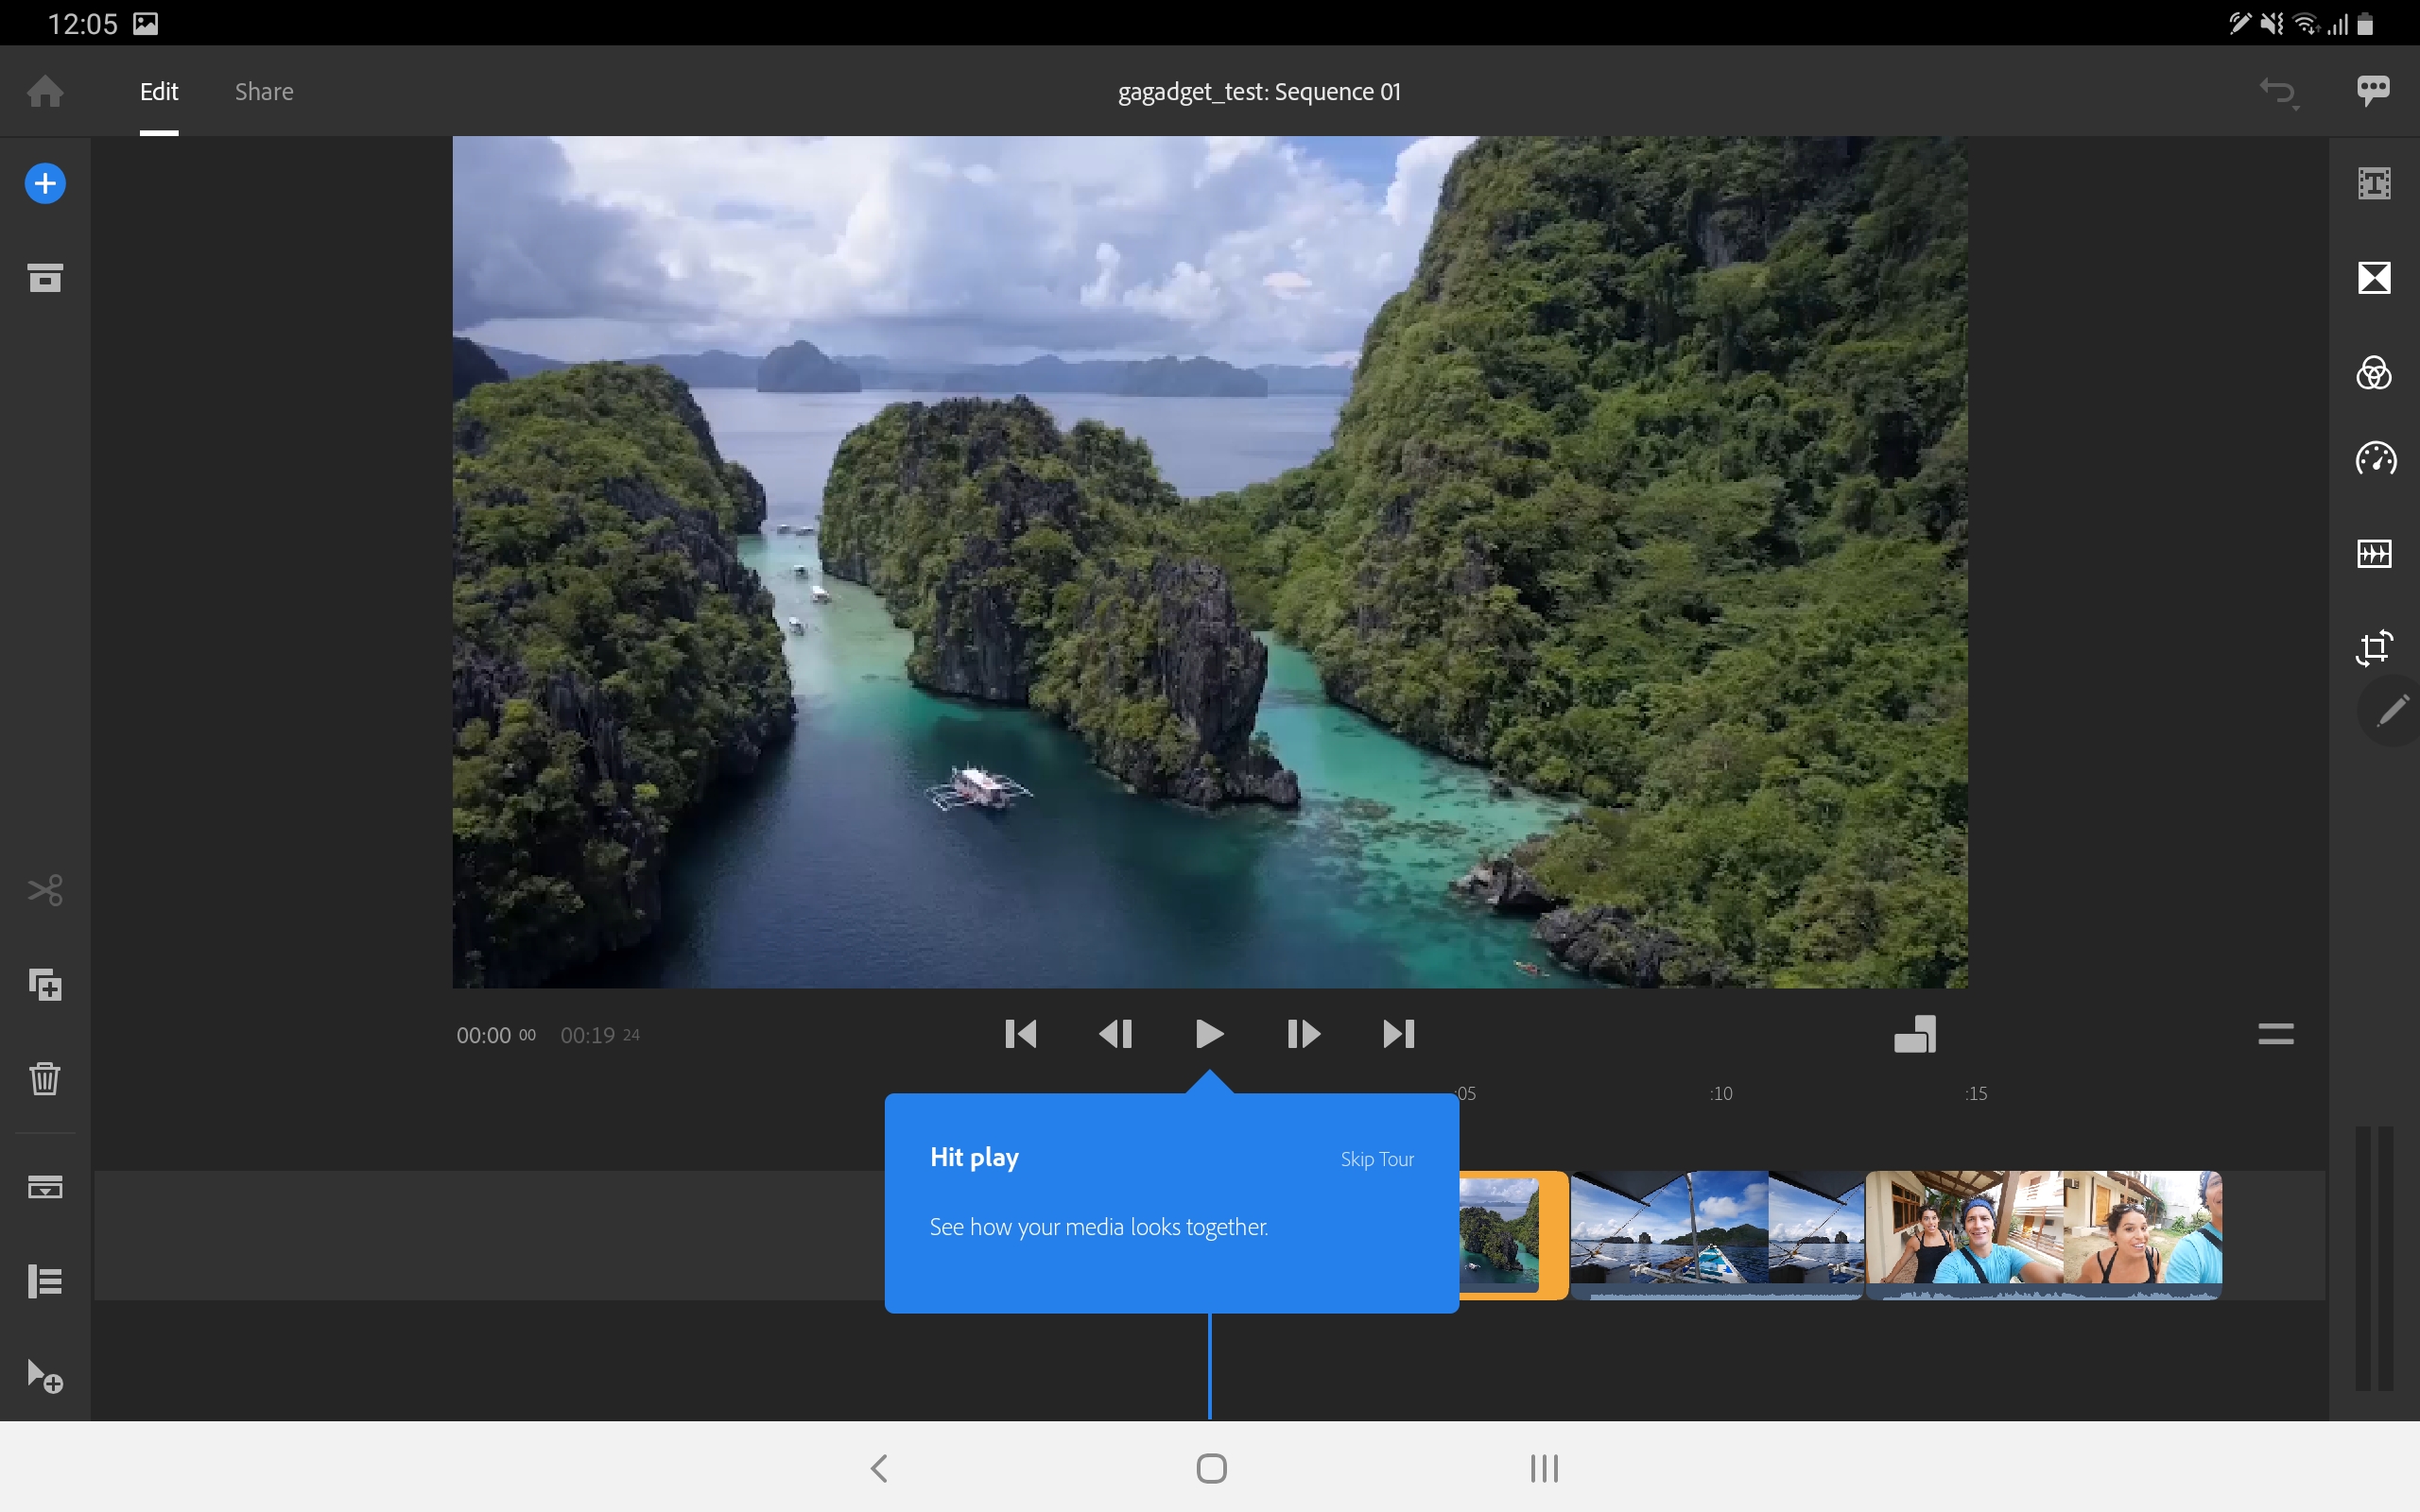
Task: Click the duplicate clip icon
Action: [x=45, y=985]
